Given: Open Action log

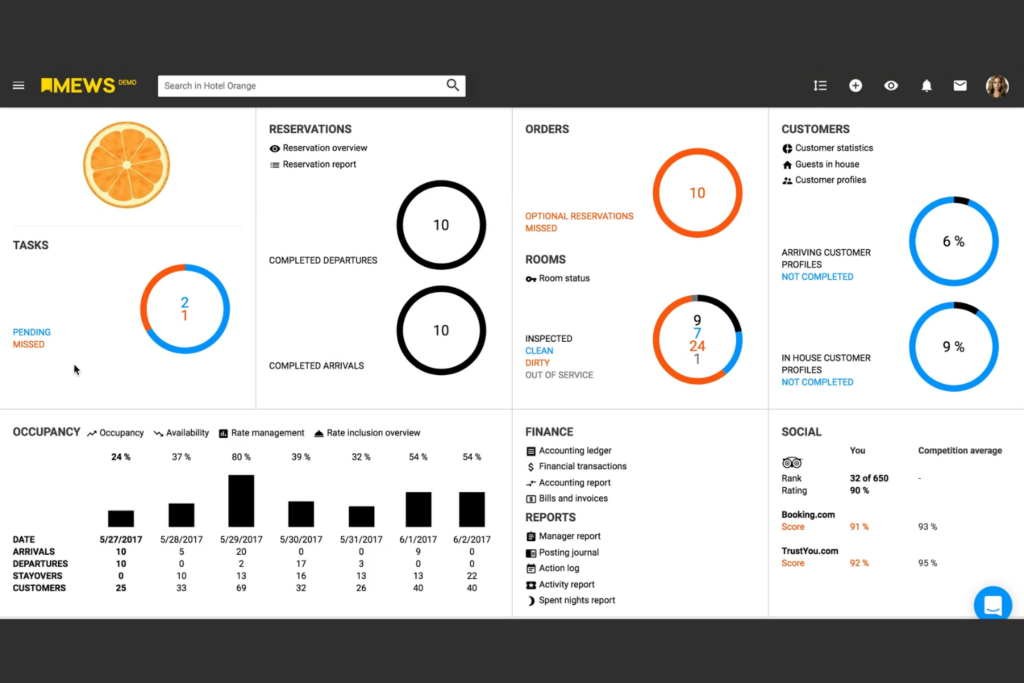Looking at the screenshot, I should pyautogui.click(x=559, y=568).
